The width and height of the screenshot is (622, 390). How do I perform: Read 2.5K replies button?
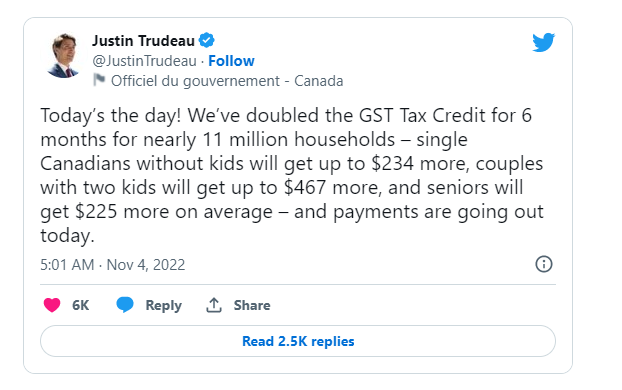298,341
